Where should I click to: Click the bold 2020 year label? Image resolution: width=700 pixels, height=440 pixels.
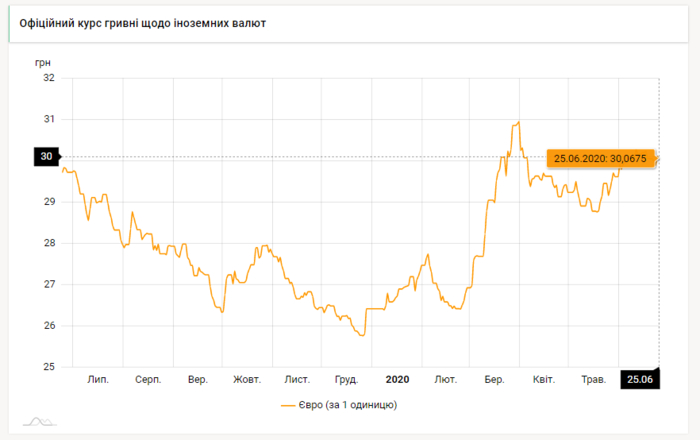click(397, 379)
